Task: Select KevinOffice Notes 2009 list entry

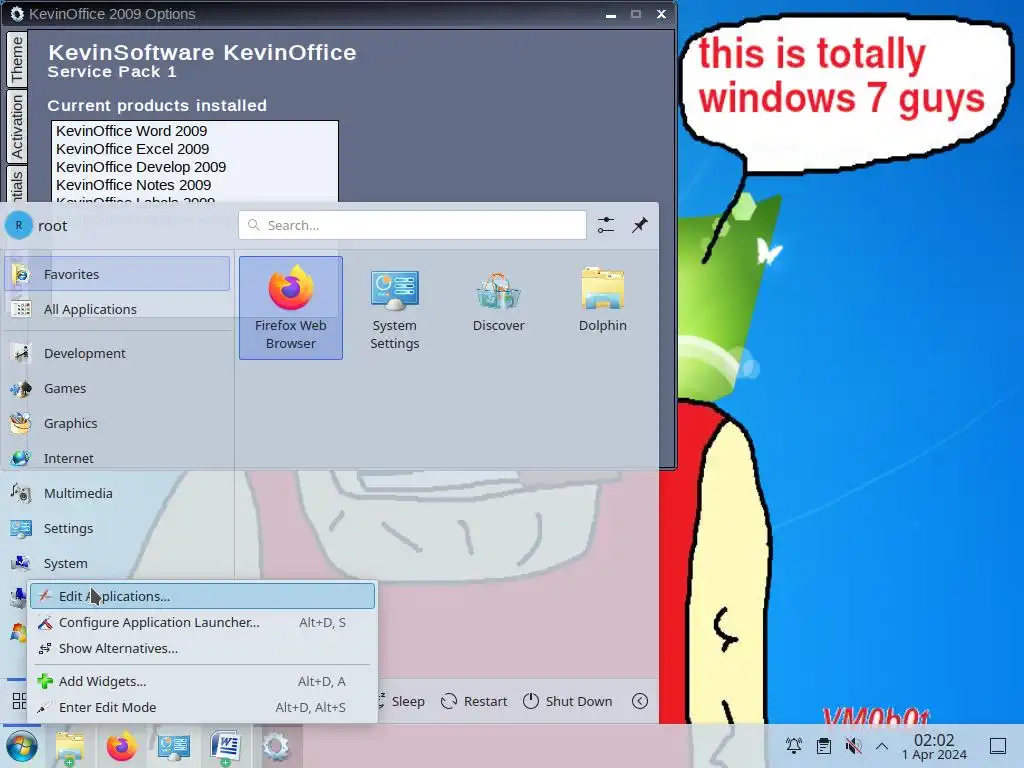Action: 195,185
